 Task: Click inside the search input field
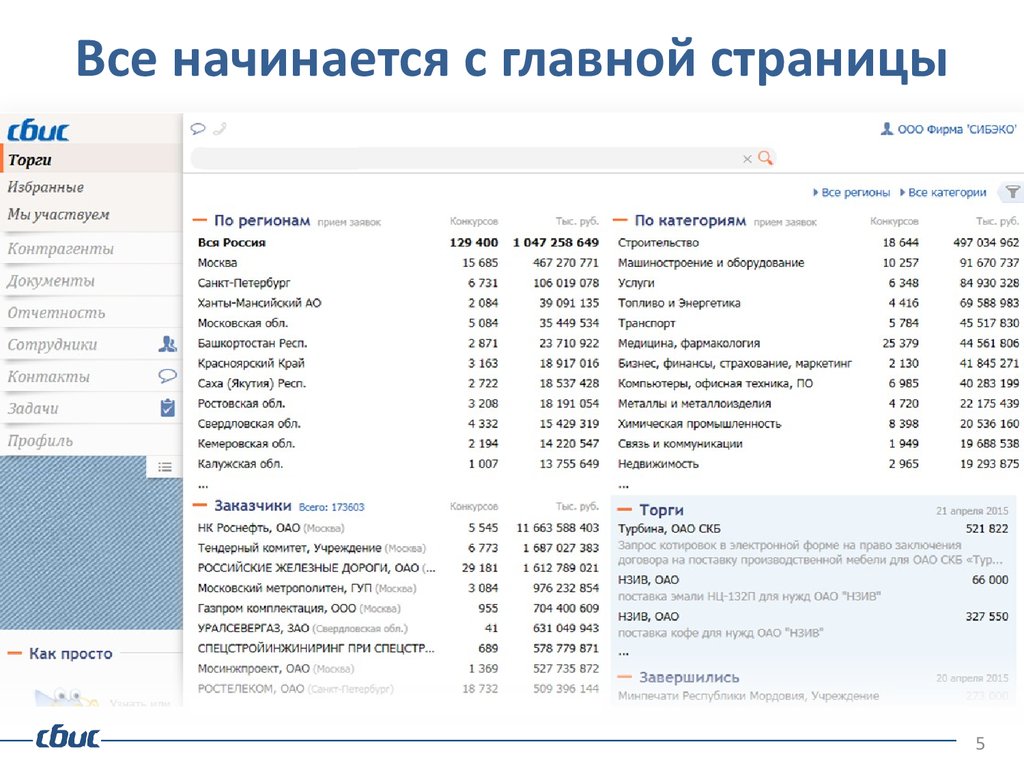click(460, 158)
